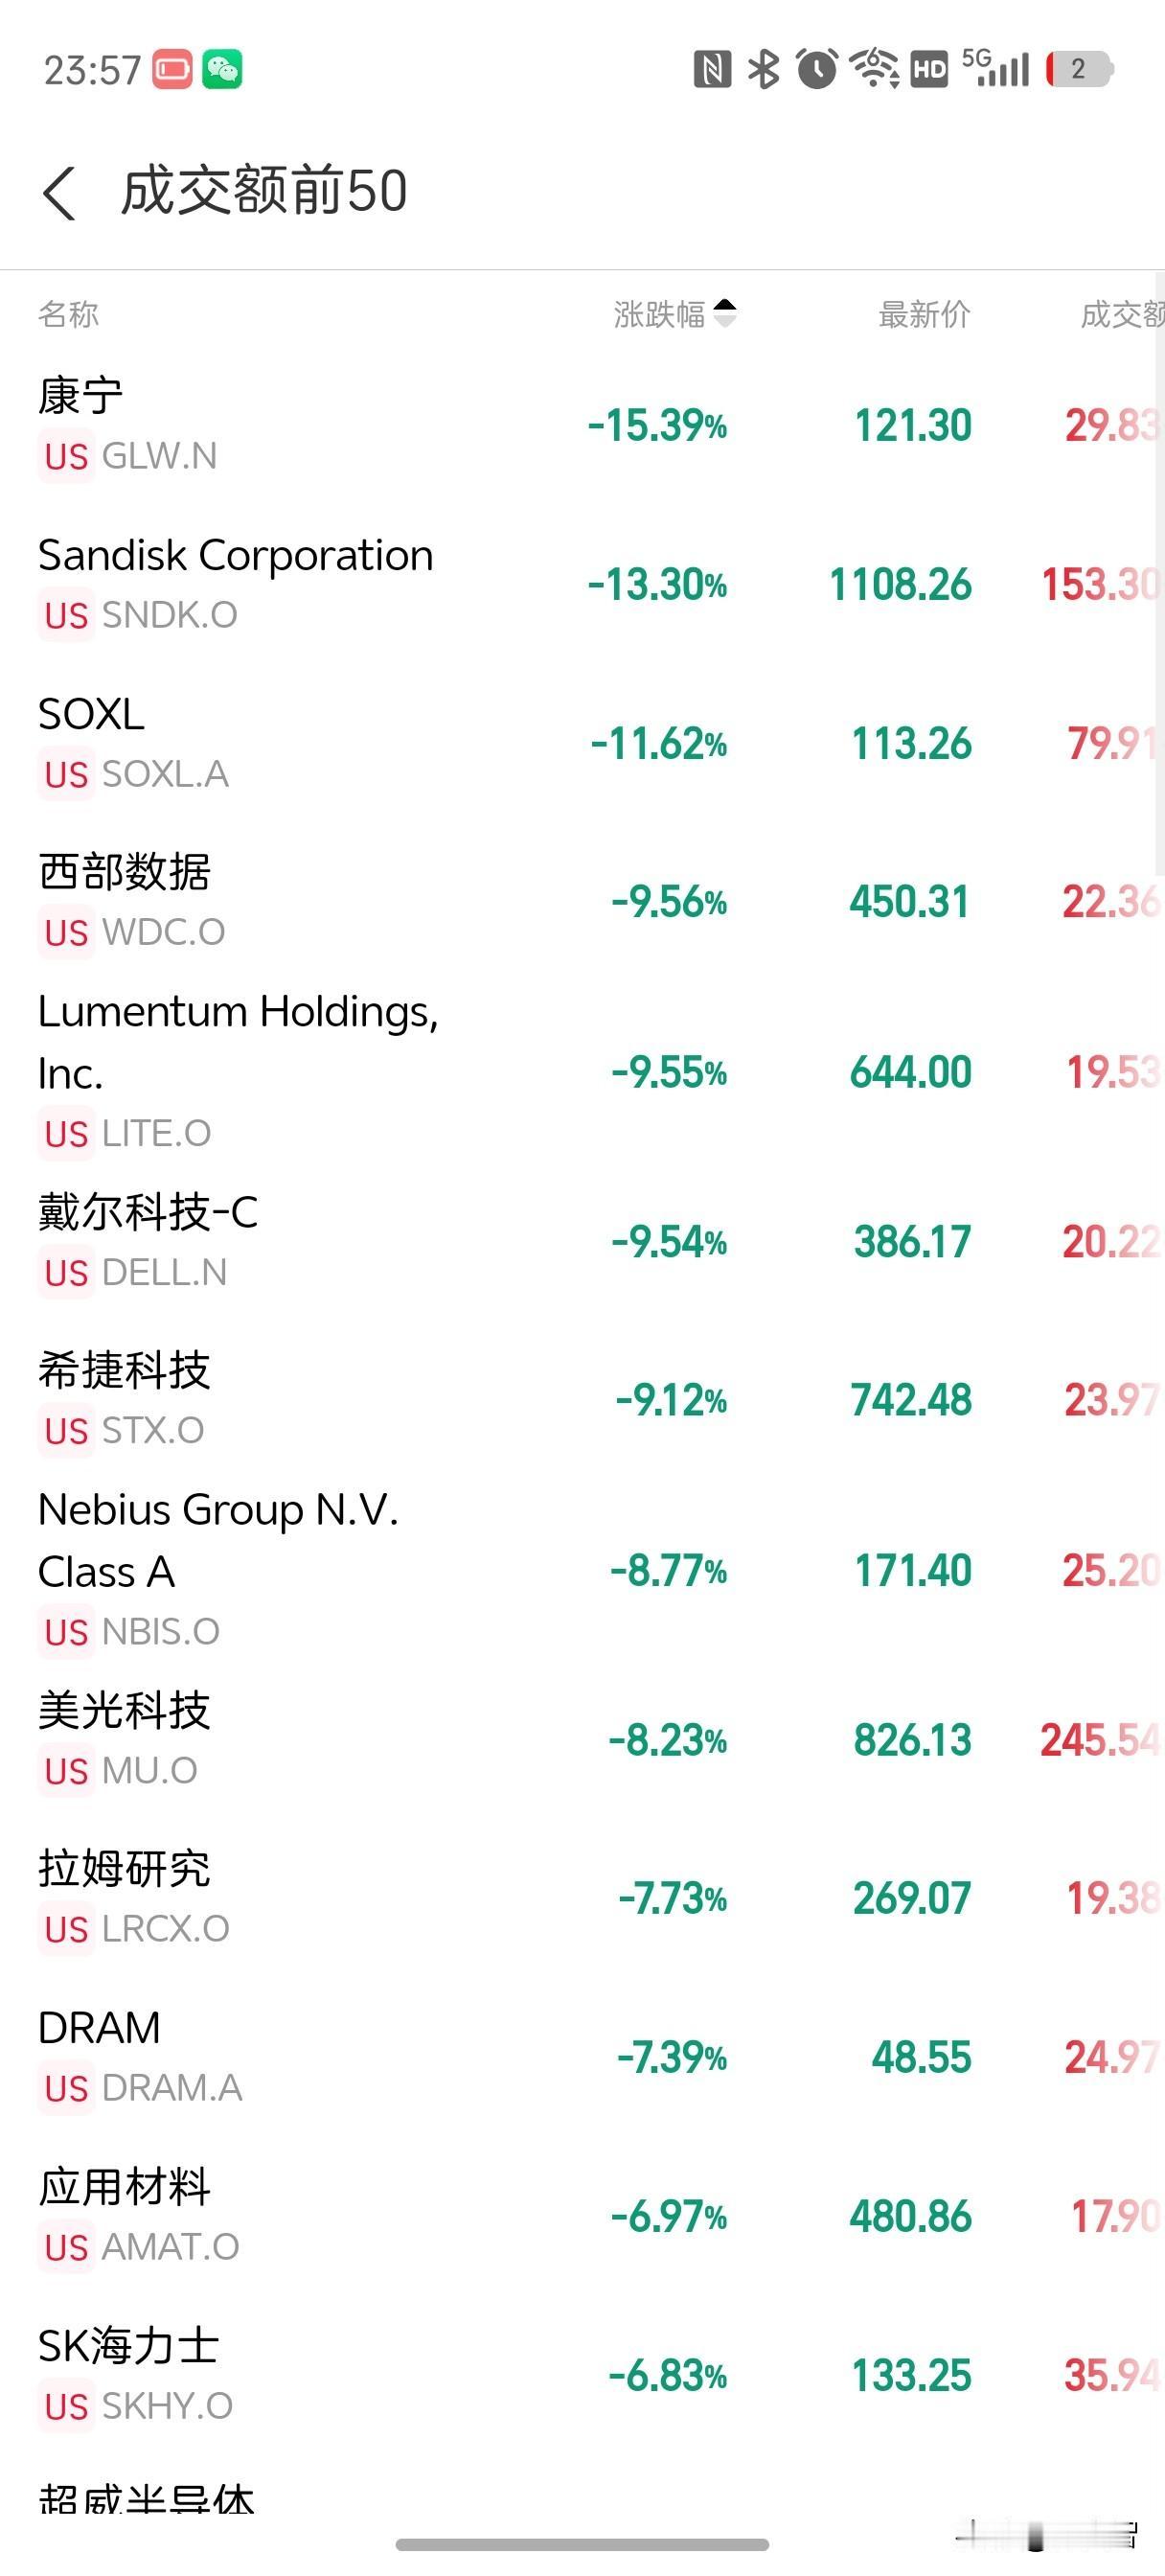Tap the bottom home gesture bar
This screenshot has height=2576, width=1165.
tap(582, 2545)
